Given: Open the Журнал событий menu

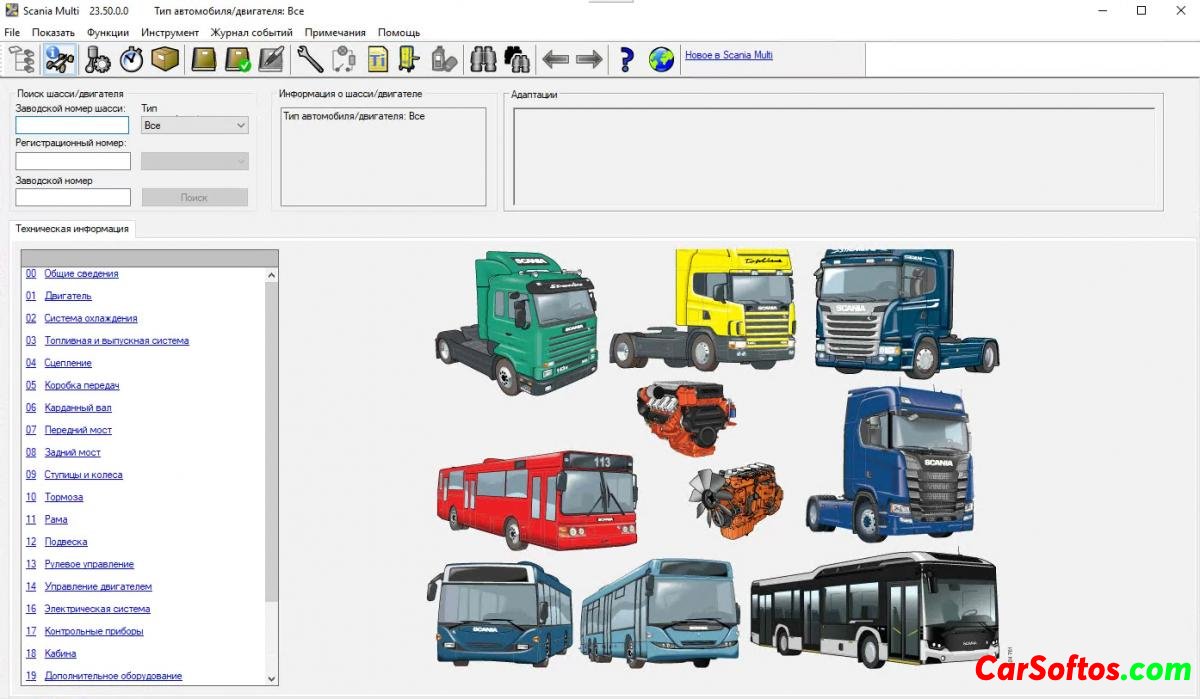Looking at the screenshot, I should 251,32.
